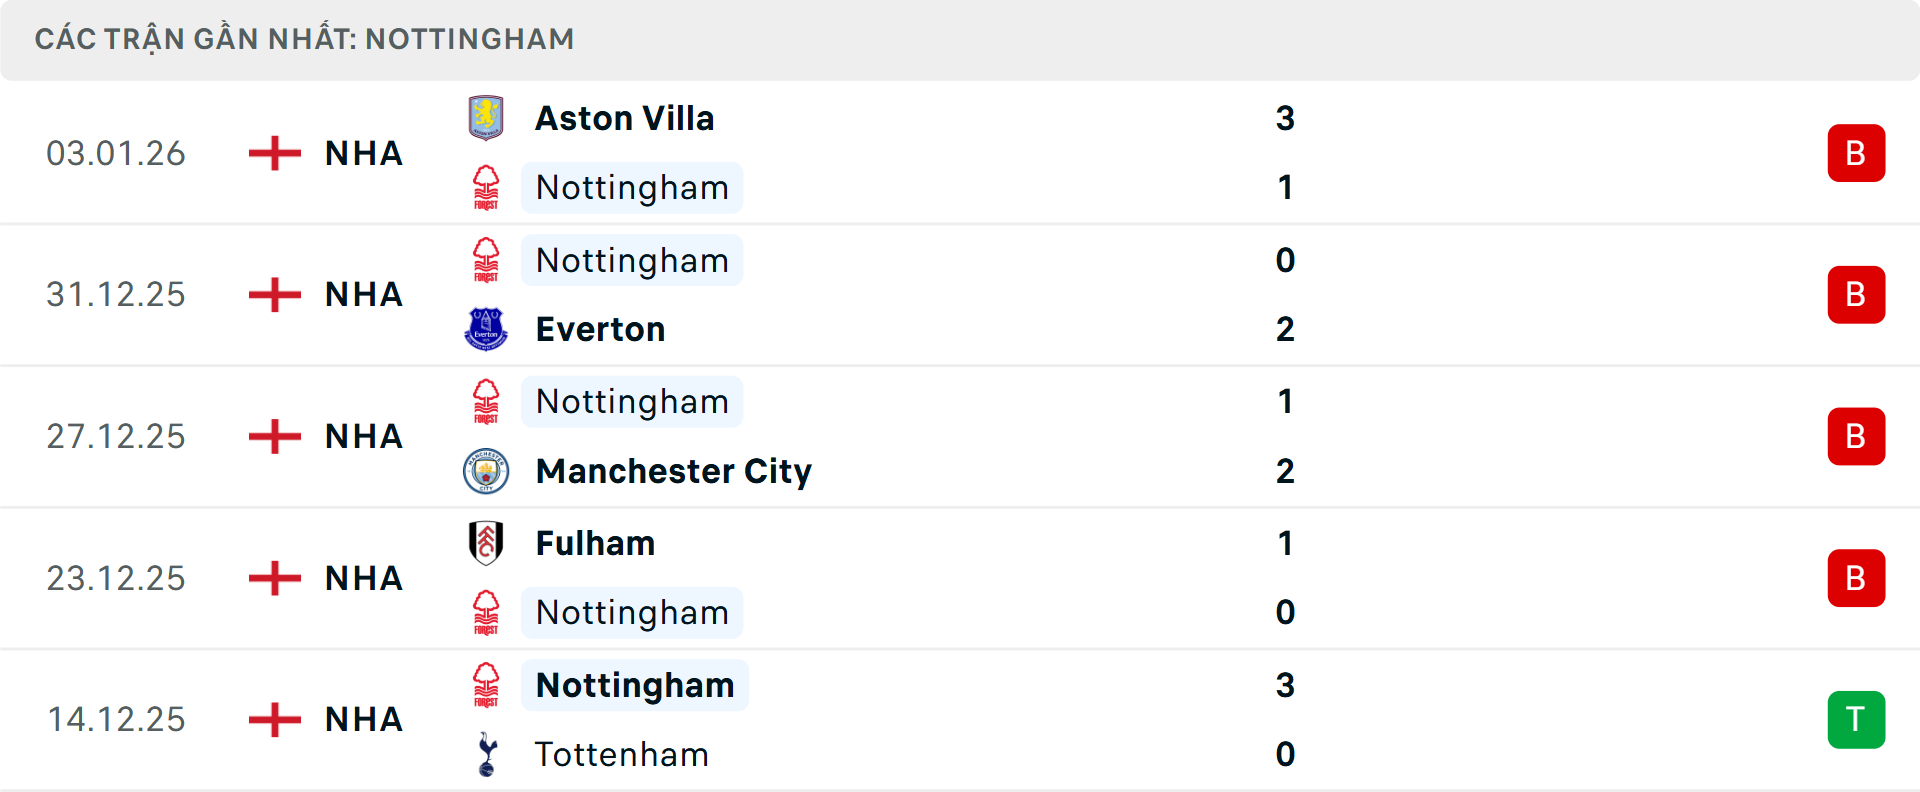Click red B badge for 03.01.26 match
This screenshot has width=1920, height=792.
click(x=1856, y=153)
